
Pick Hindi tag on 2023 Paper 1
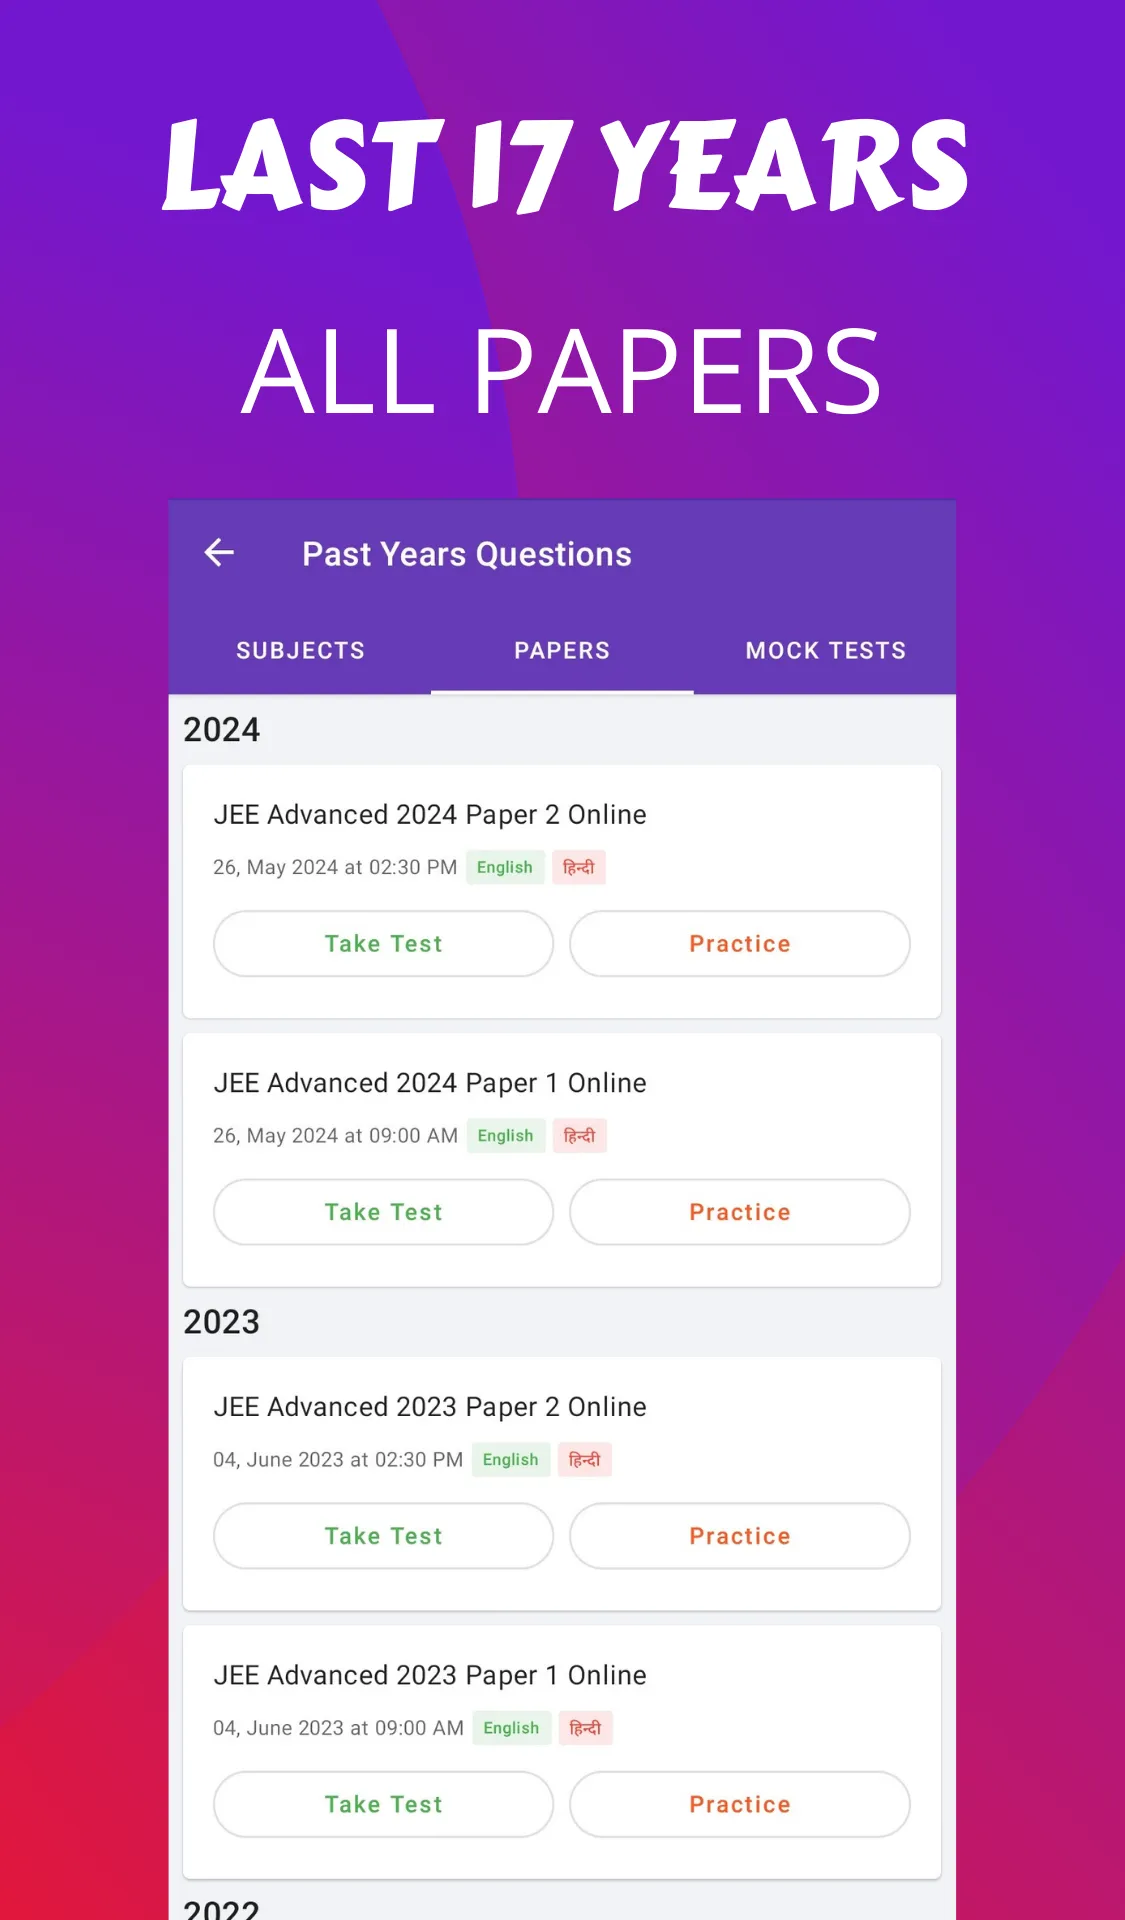tap(585, 1728)
